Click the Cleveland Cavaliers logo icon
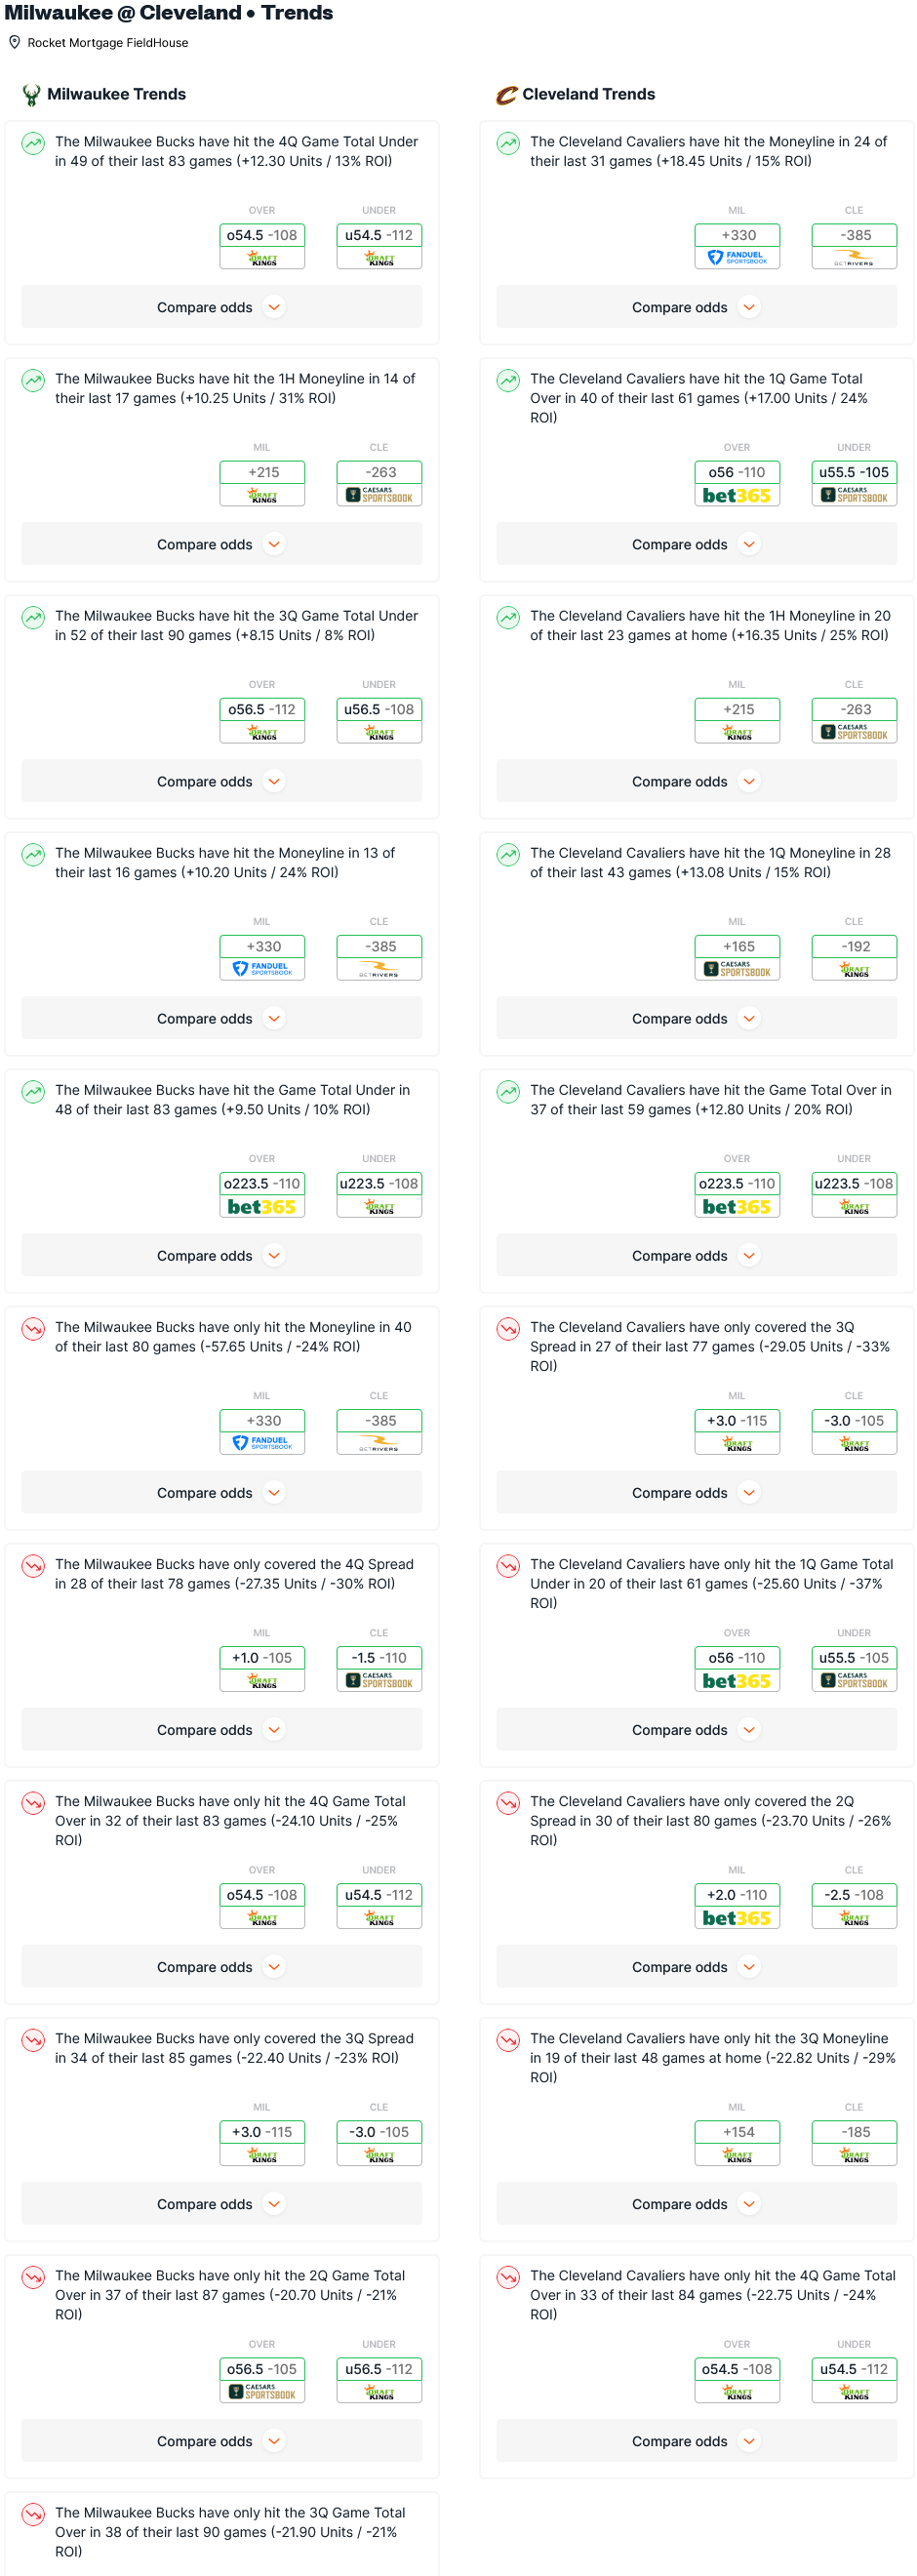 coord(506,95)
